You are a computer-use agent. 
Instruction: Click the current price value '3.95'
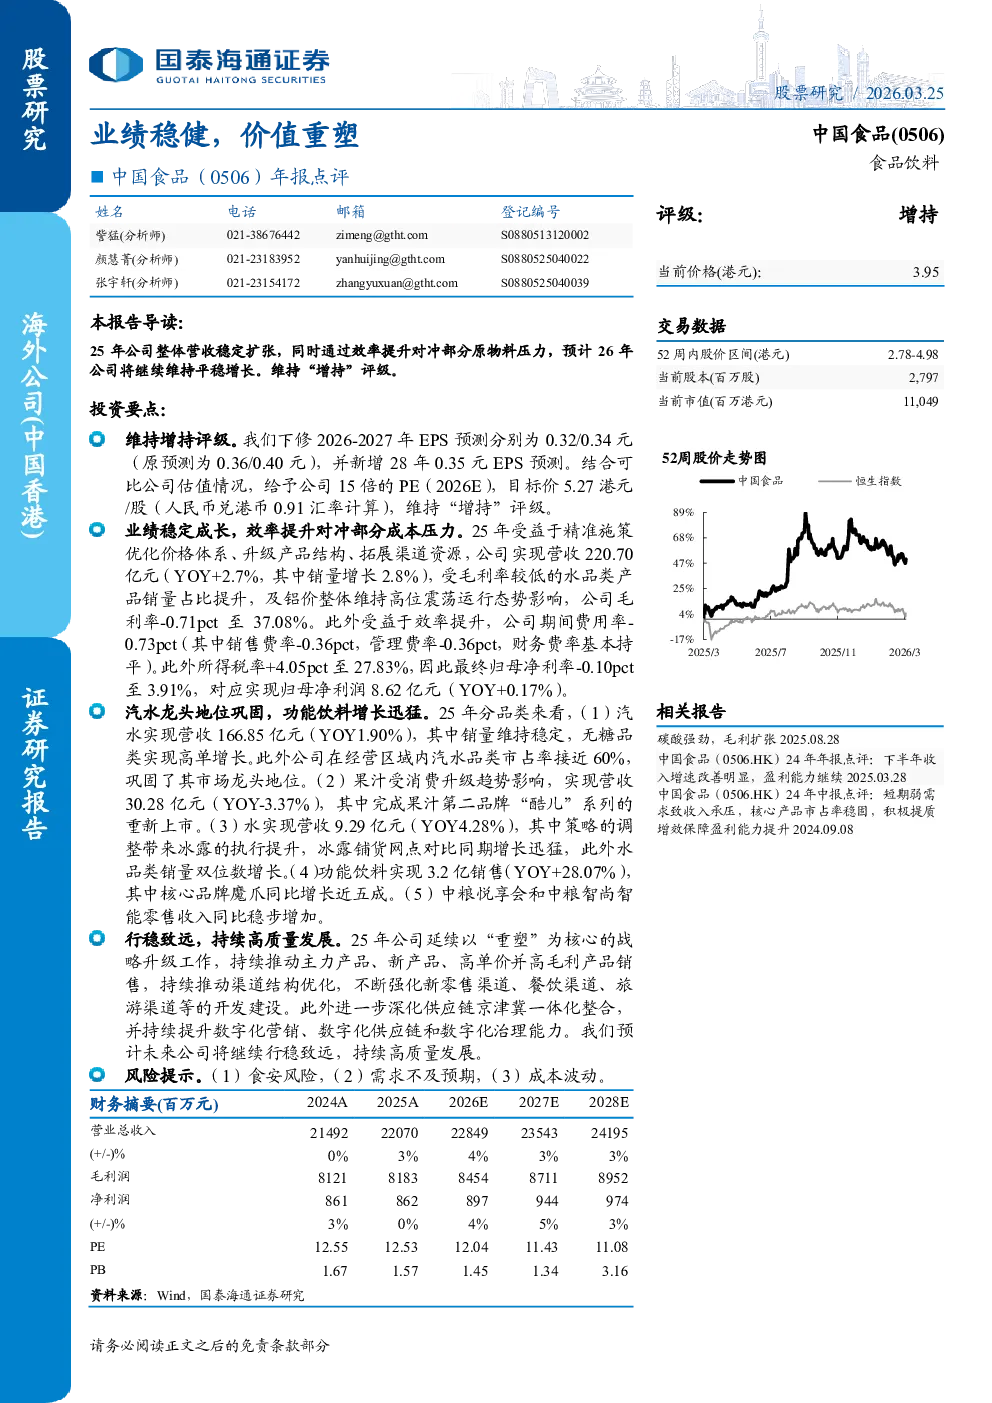[926, 272]
